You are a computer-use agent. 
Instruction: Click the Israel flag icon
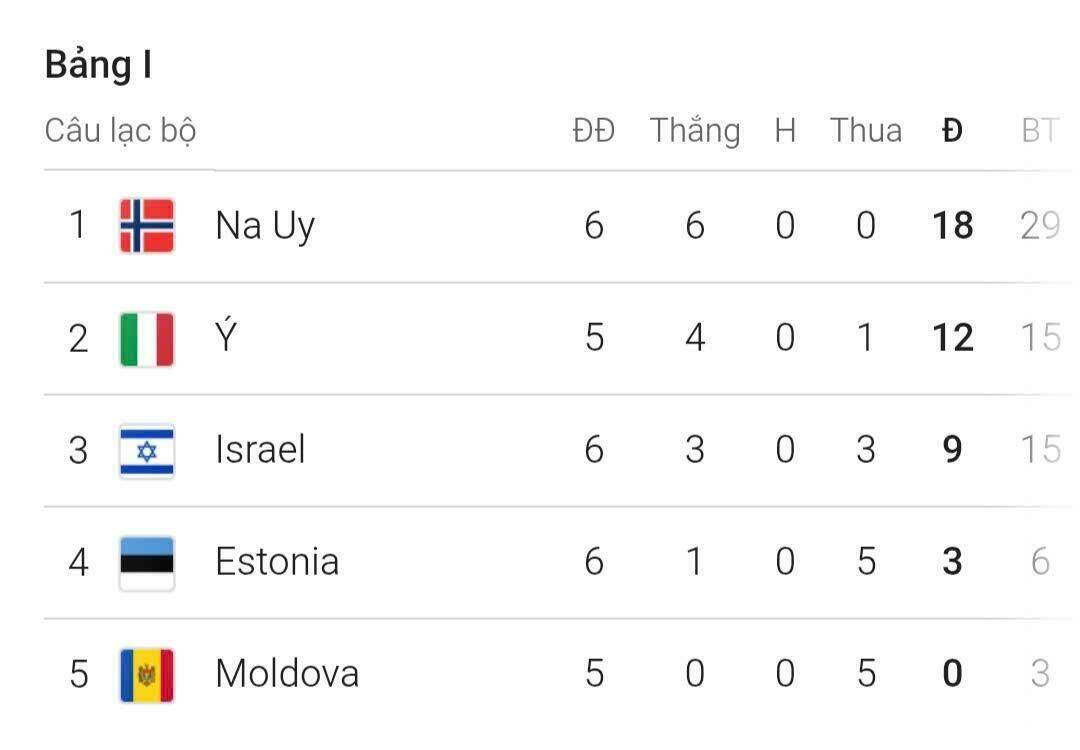147,451
